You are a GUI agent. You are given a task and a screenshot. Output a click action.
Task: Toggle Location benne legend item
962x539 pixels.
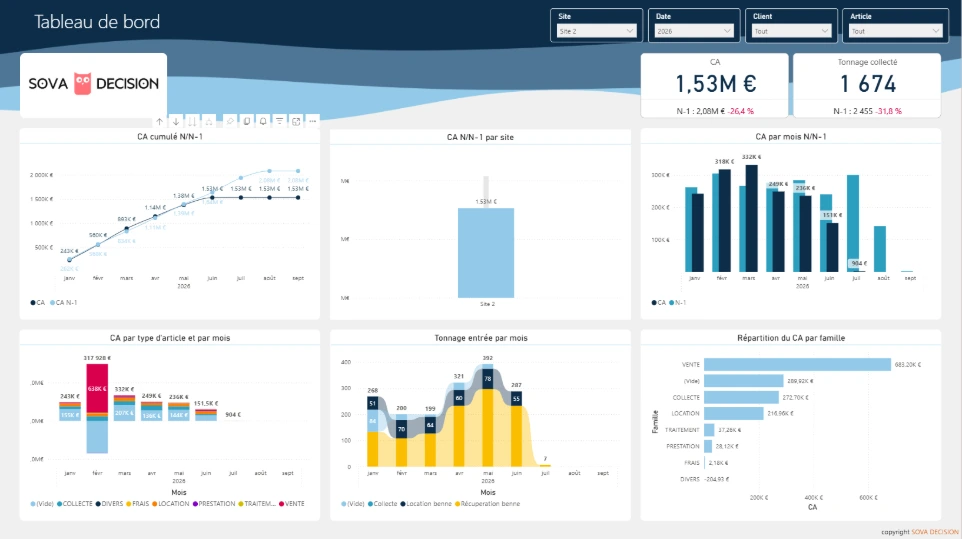(426, 504)
